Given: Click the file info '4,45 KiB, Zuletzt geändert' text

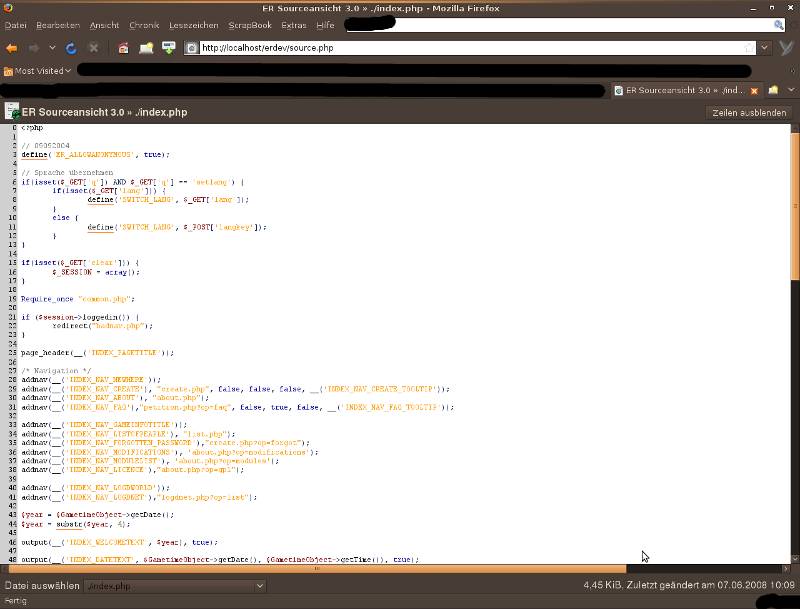Looking at the screenshot, I should pos(689,585).
